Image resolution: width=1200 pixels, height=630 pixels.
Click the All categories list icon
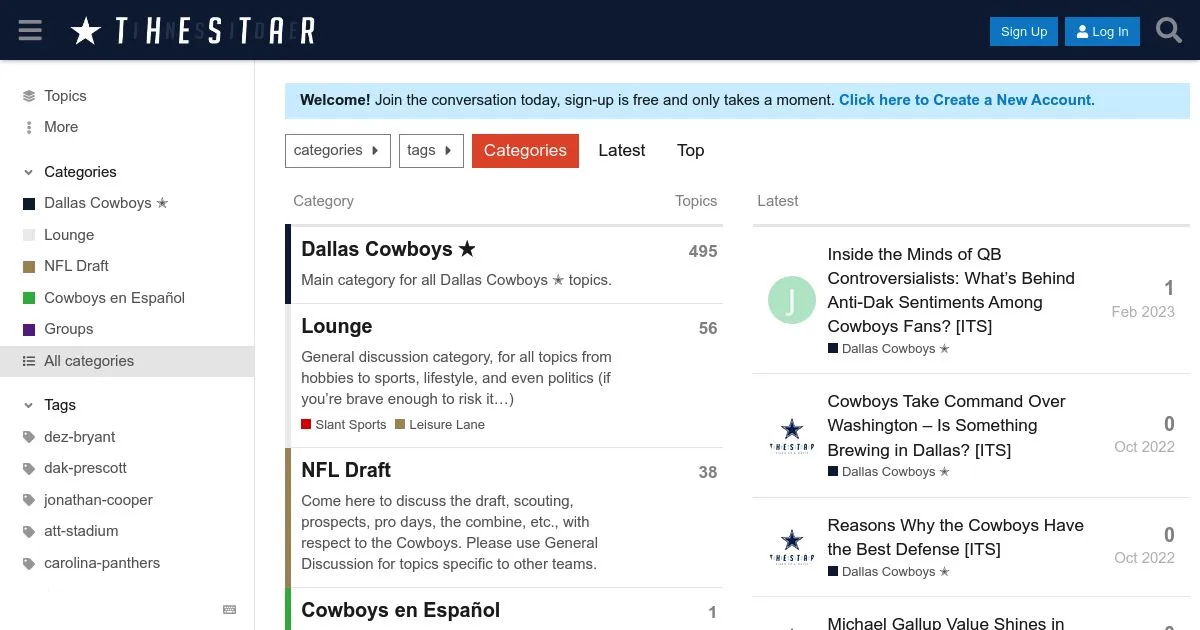pos(29,361)
